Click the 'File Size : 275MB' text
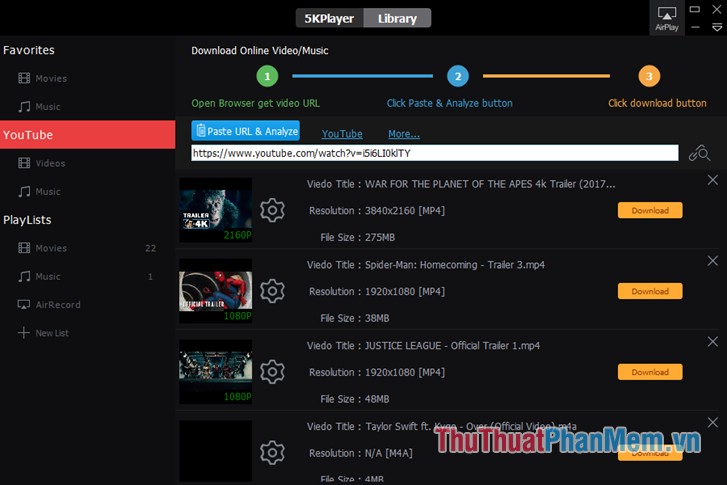This screenshot has width=727, height=485. 357,237
